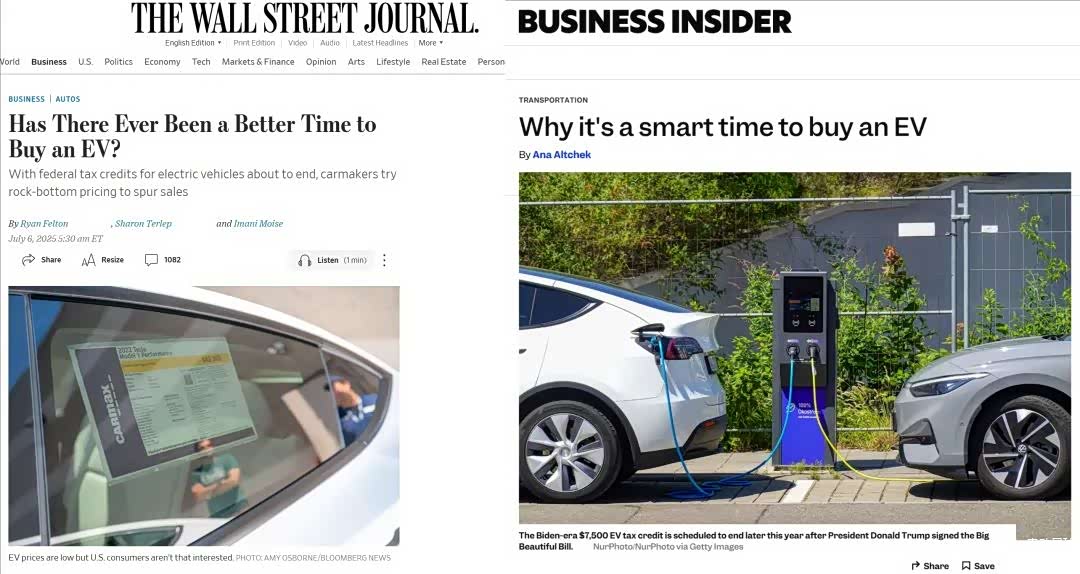Click the Save bookmark icon
The image size is (1080, 574).
[966, 566]
